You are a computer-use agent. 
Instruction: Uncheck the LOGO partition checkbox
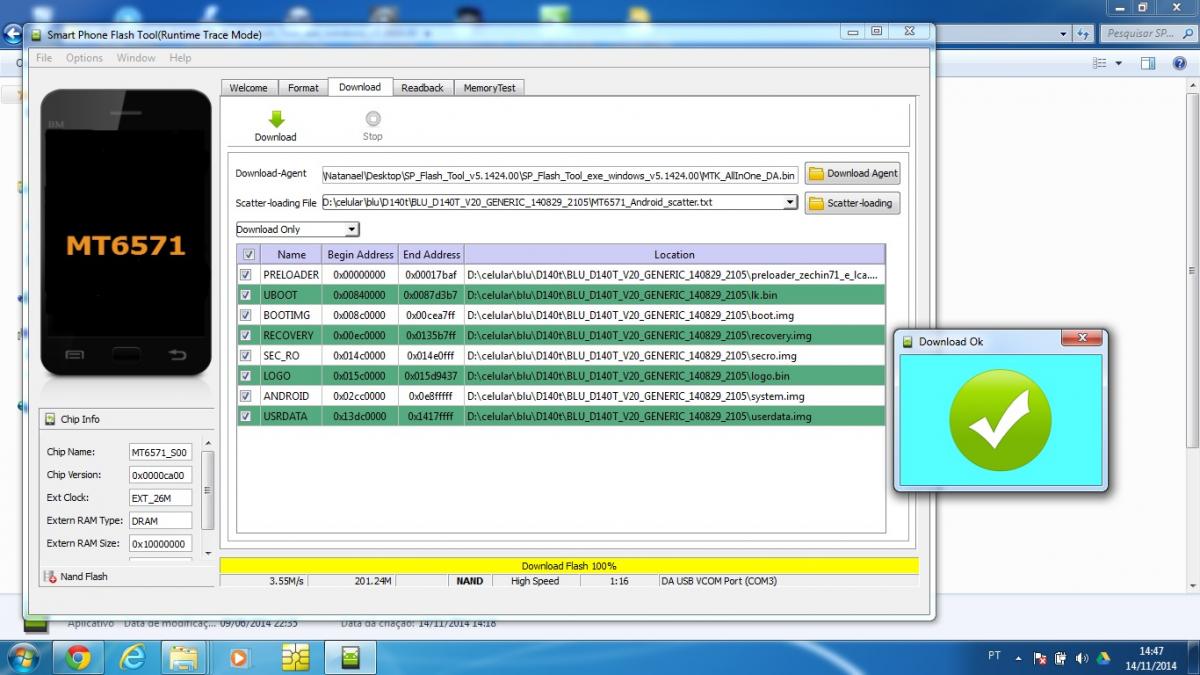[246, 376]
